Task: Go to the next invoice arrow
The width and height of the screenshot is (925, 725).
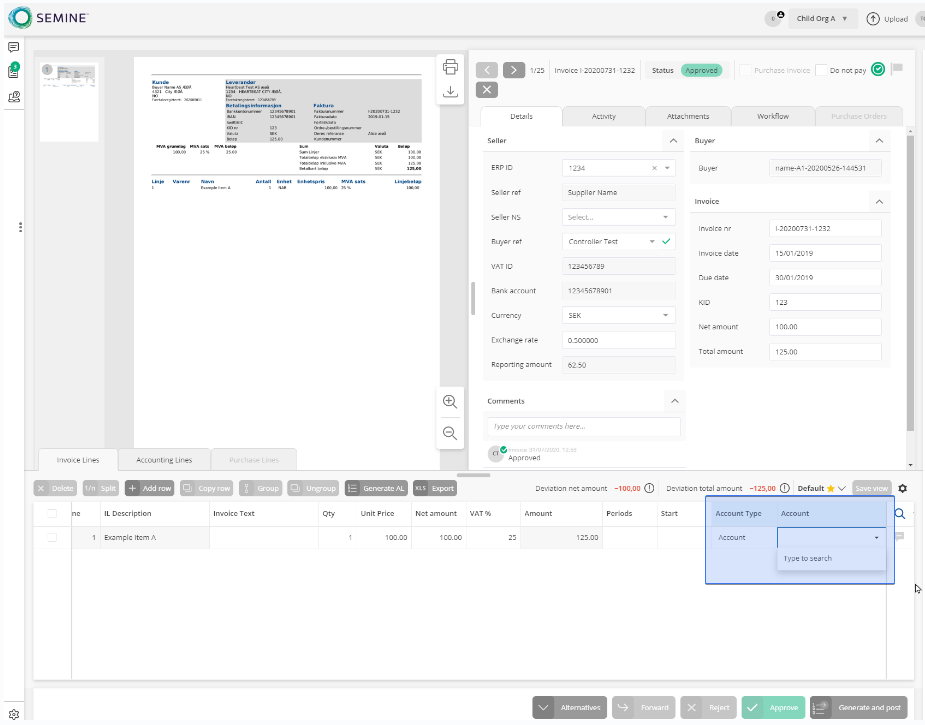Action: pos(514,70)
